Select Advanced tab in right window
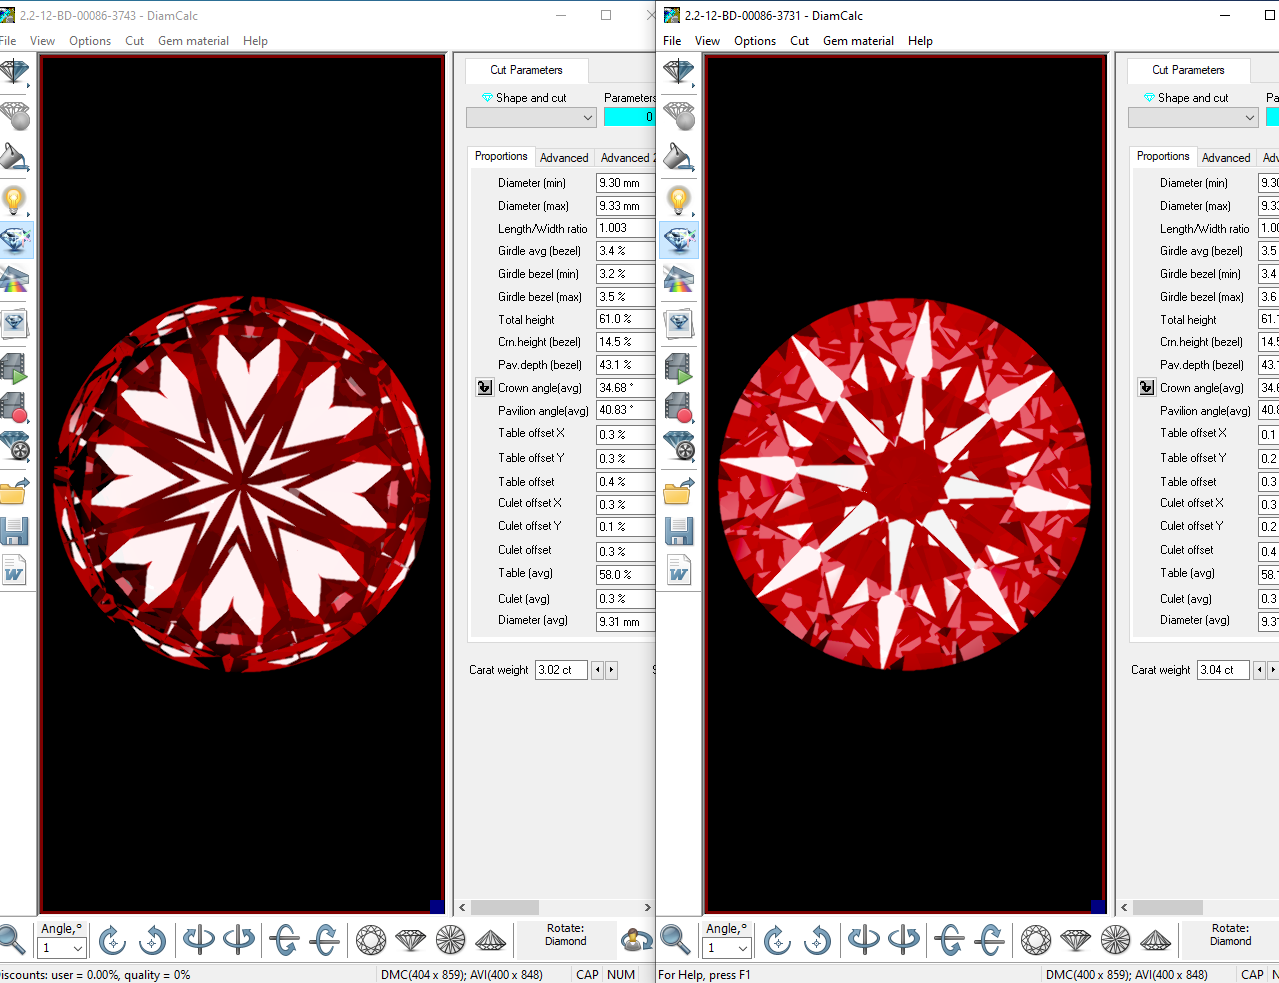The image size is (1279, 983). tap(1226, 158)
